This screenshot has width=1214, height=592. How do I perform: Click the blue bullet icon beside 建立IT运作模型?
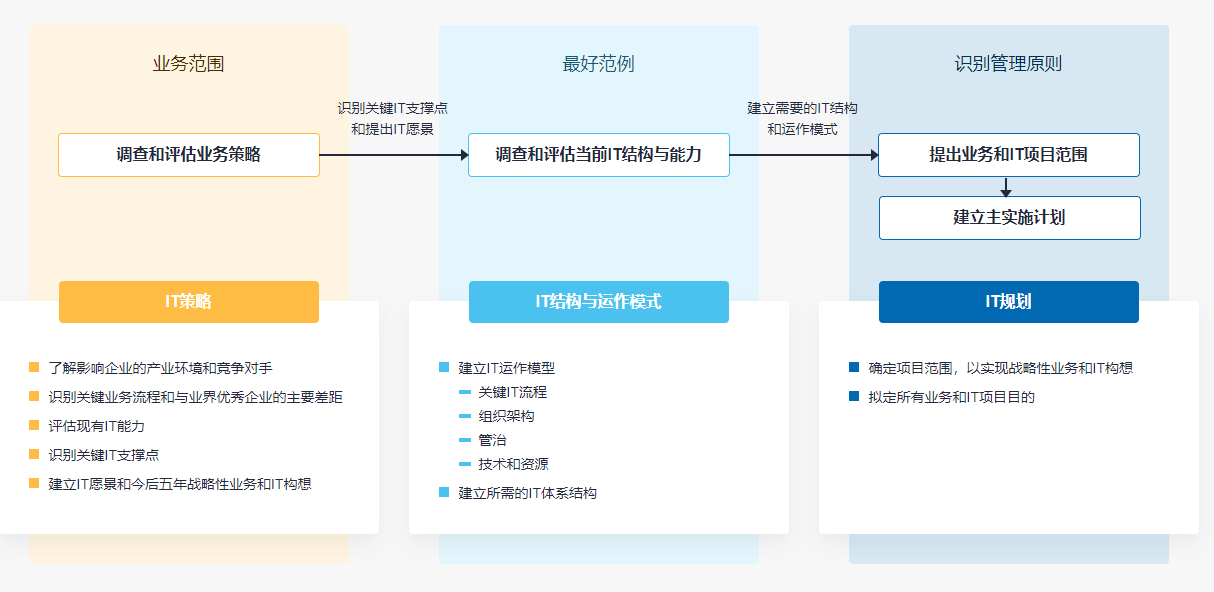443,366
